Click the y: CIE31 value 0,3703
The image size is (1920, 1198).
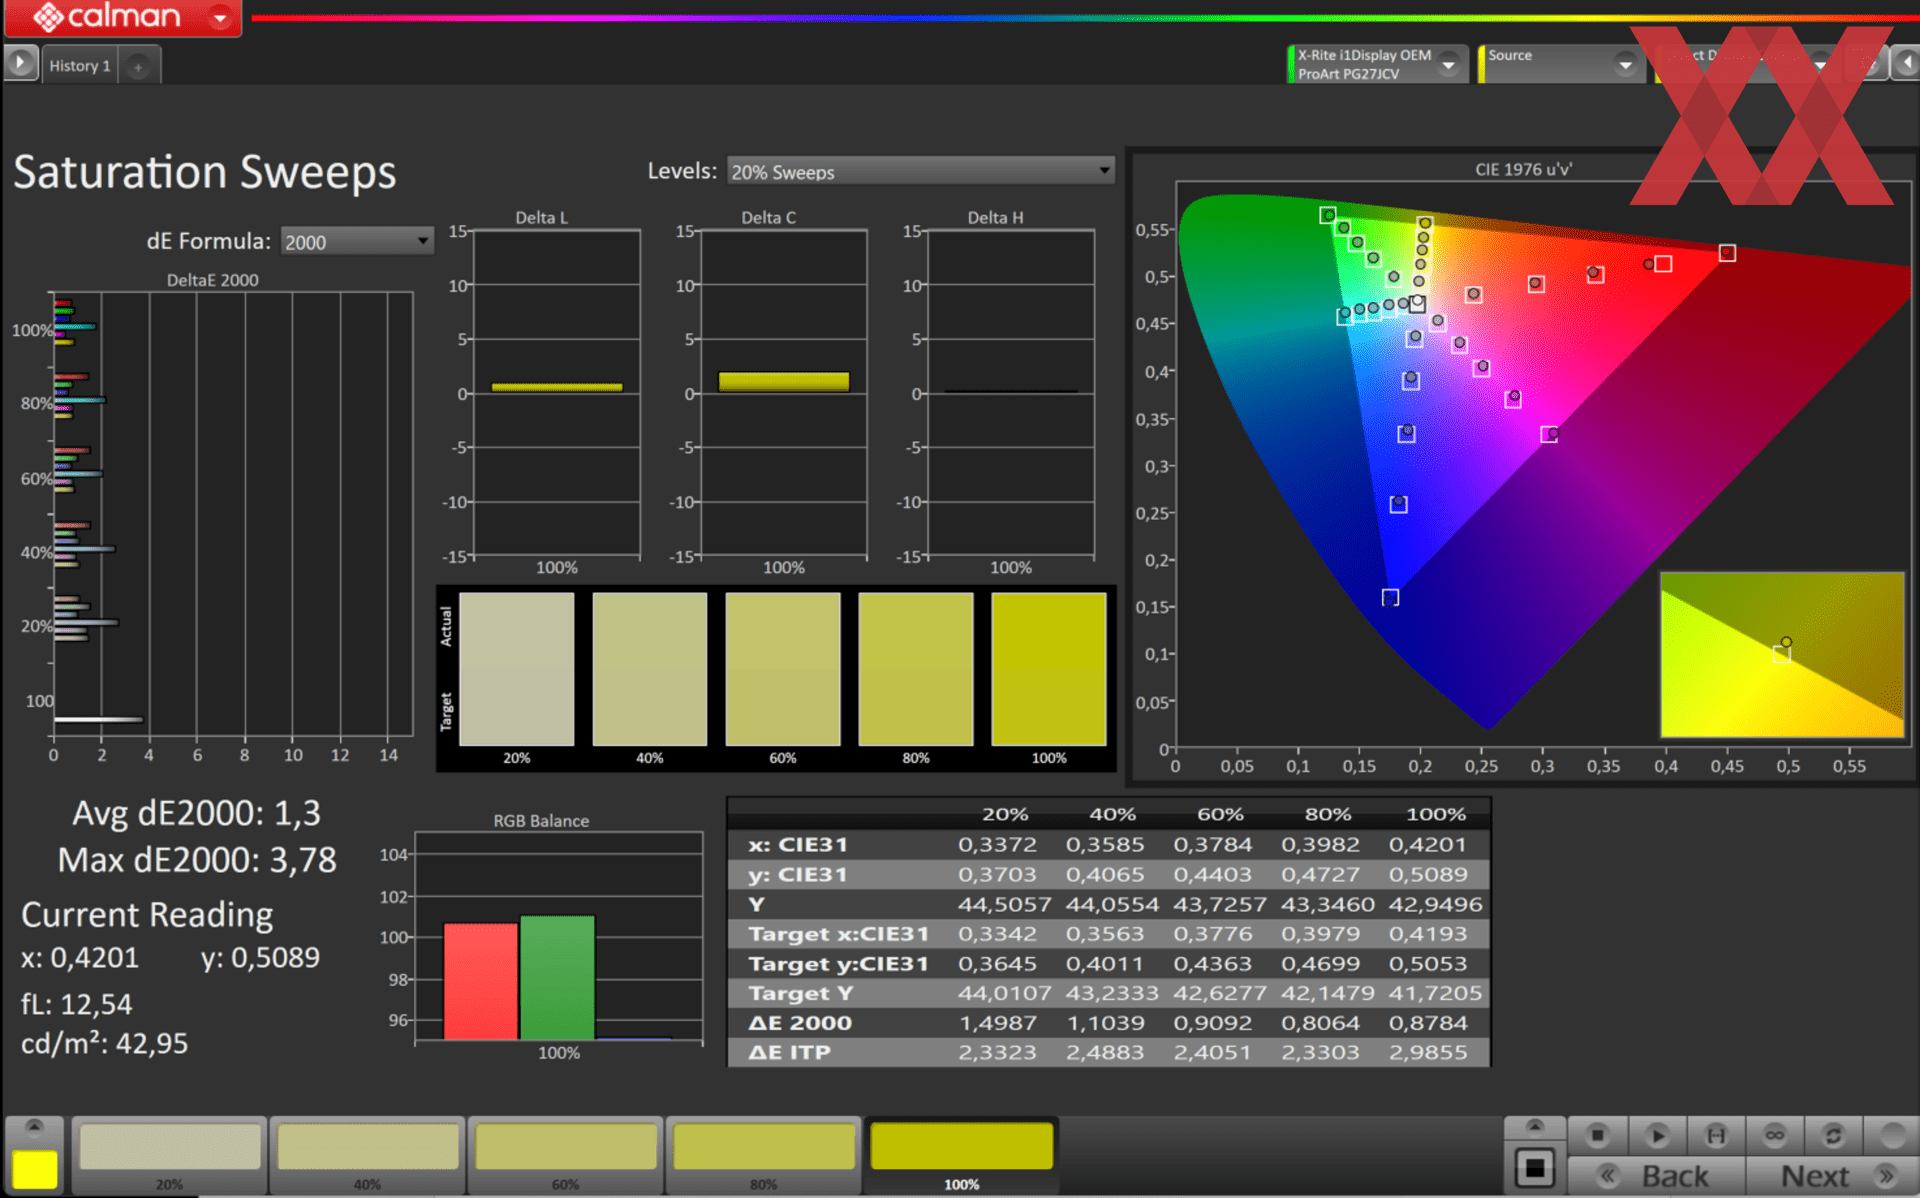996,875
